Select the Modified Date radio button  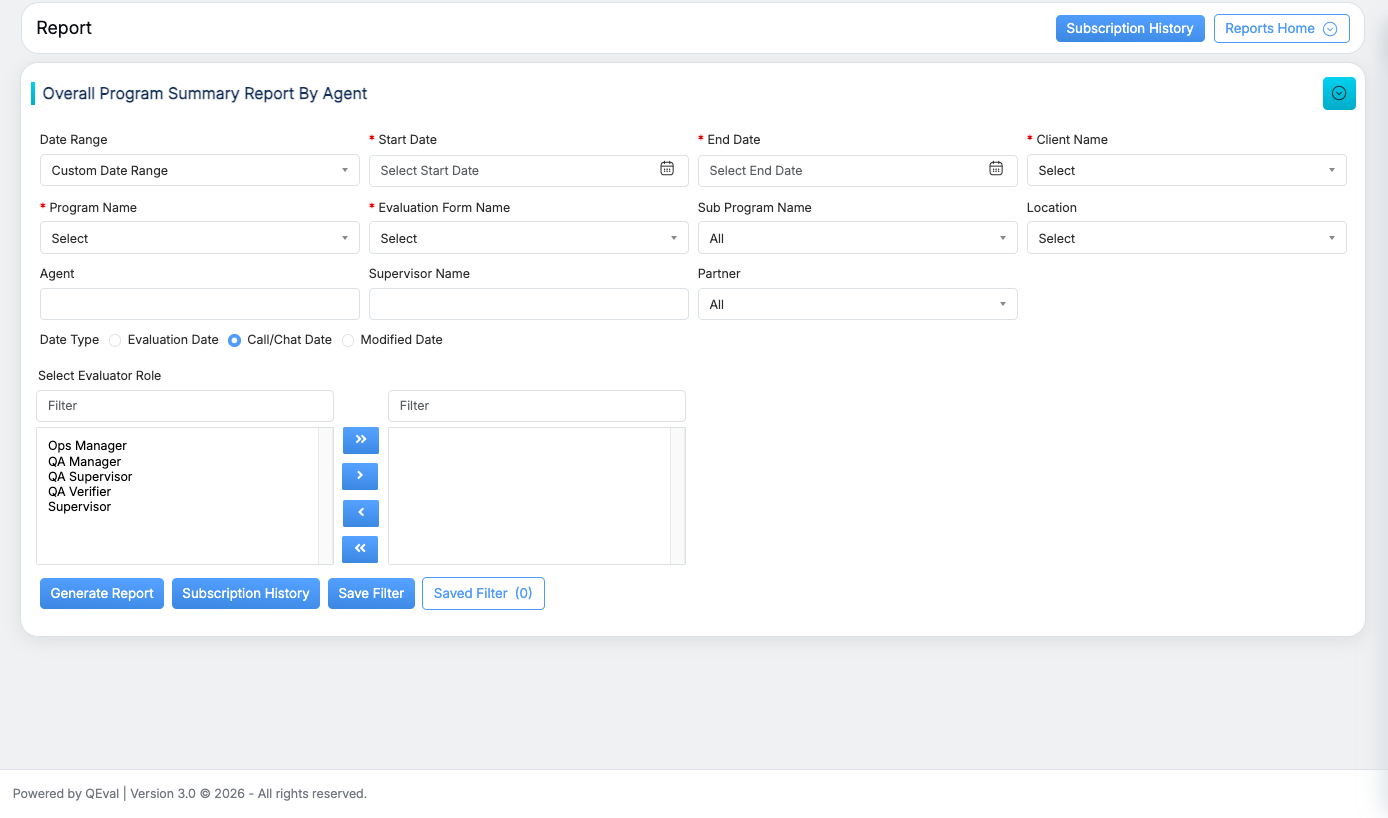coord(348,340)
